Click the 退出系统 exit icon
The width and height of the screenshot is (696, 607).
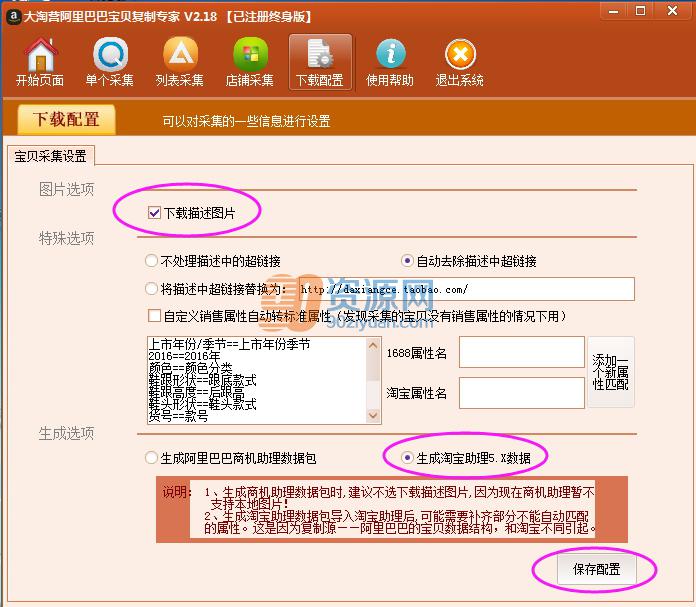tap(460, 62)
